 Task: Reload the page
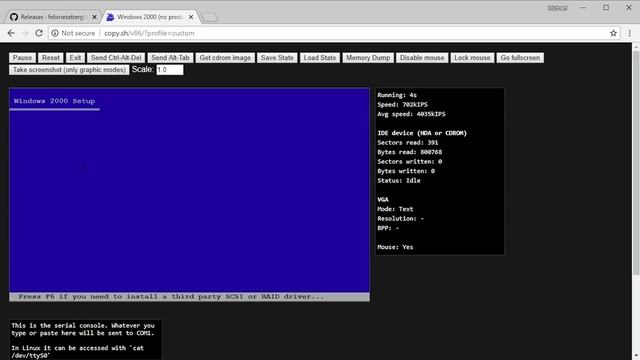[39, 33]
